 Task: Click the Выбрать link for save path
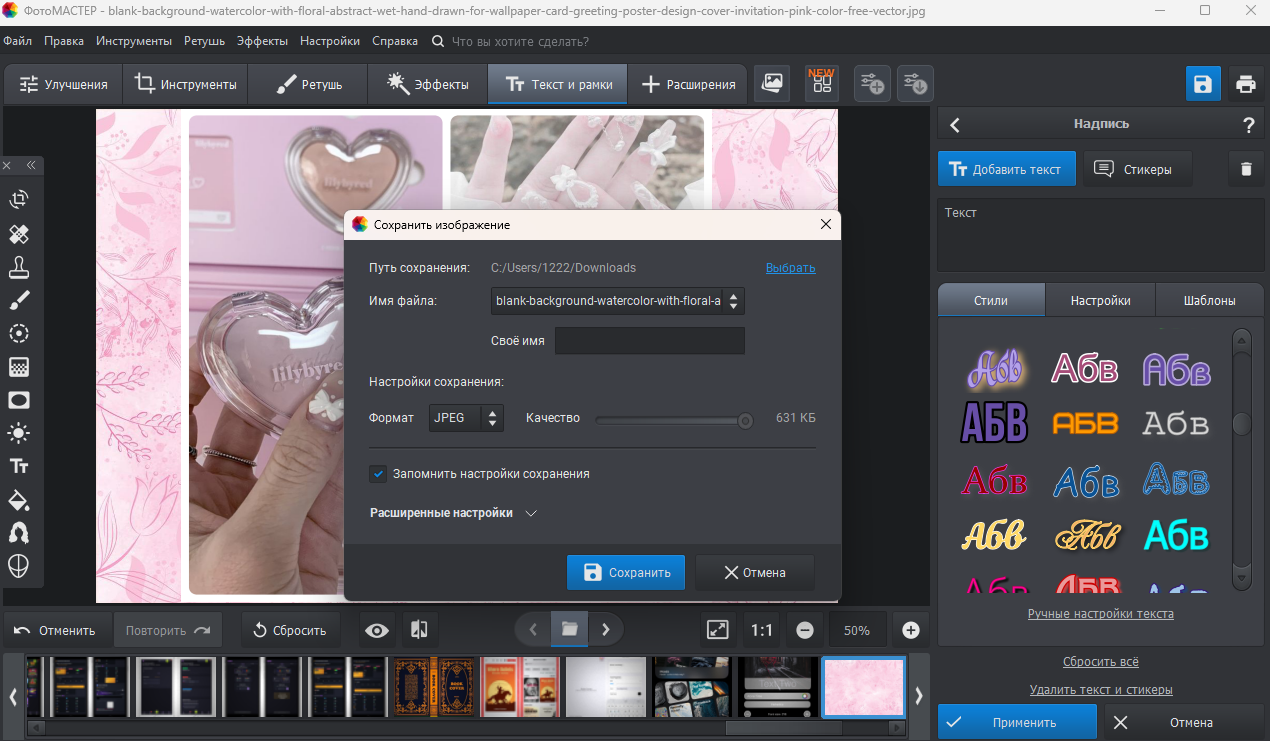[x=791, y=268]
